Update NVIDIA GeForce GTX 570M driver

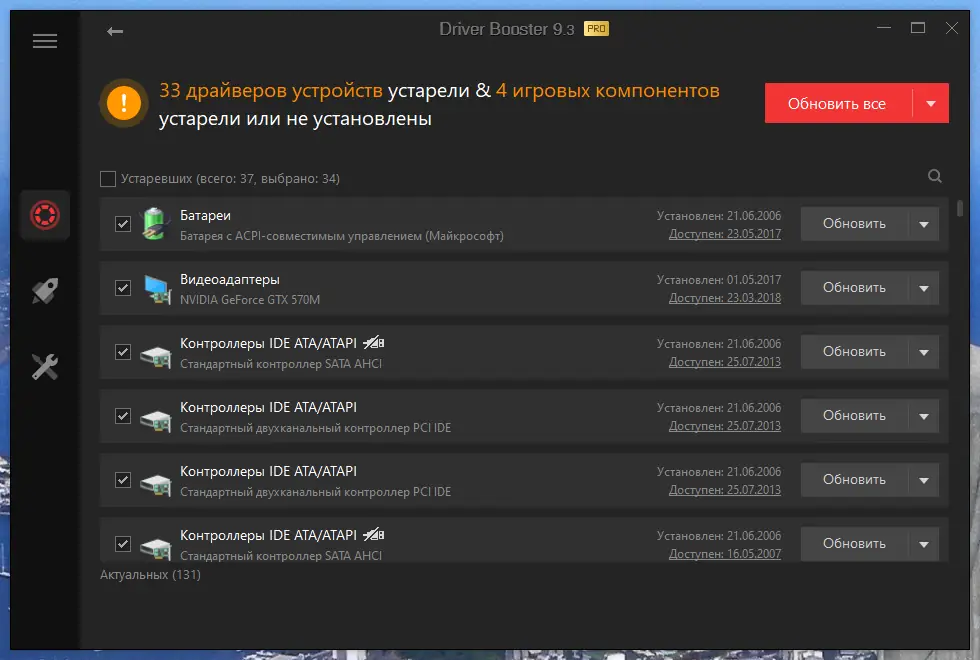(854, 288)
